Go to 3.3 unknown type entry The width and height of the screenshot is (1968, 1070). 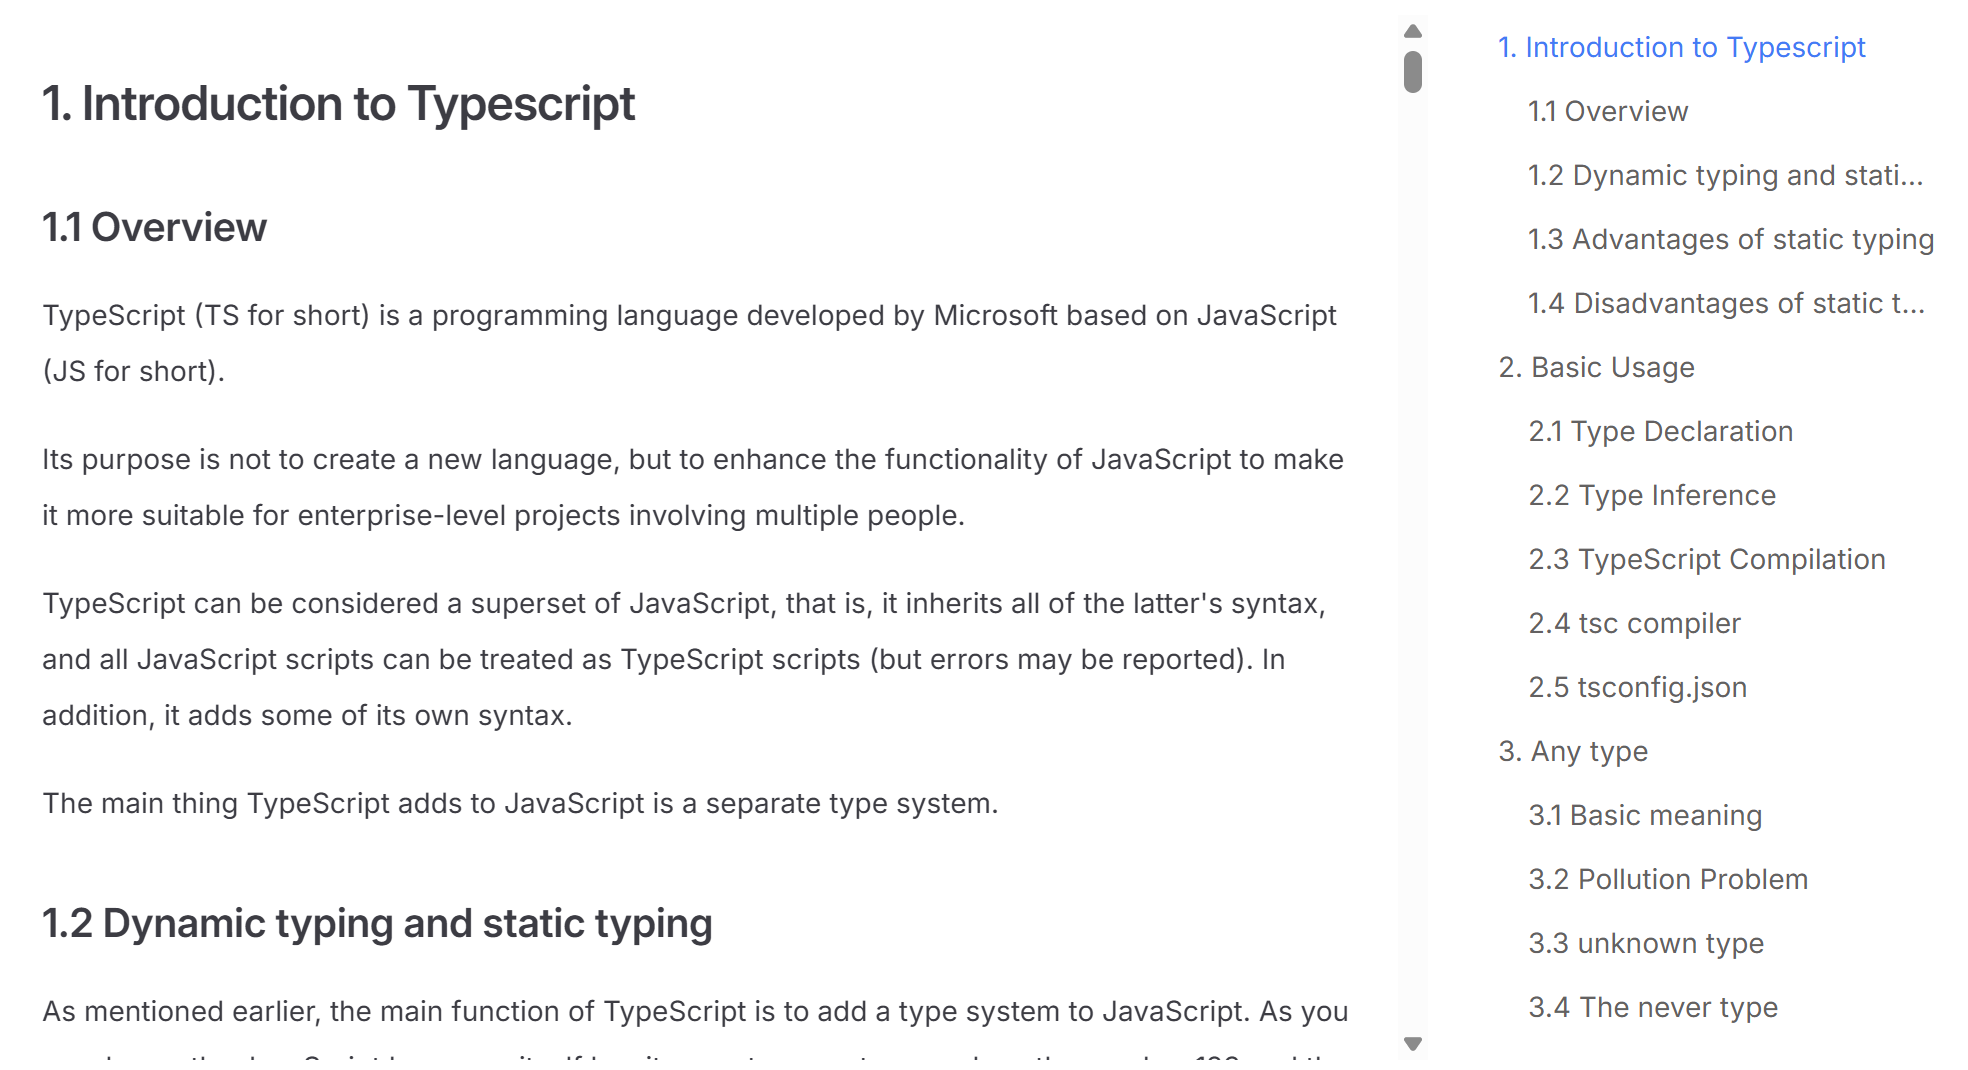click(x=1646, y=943)
